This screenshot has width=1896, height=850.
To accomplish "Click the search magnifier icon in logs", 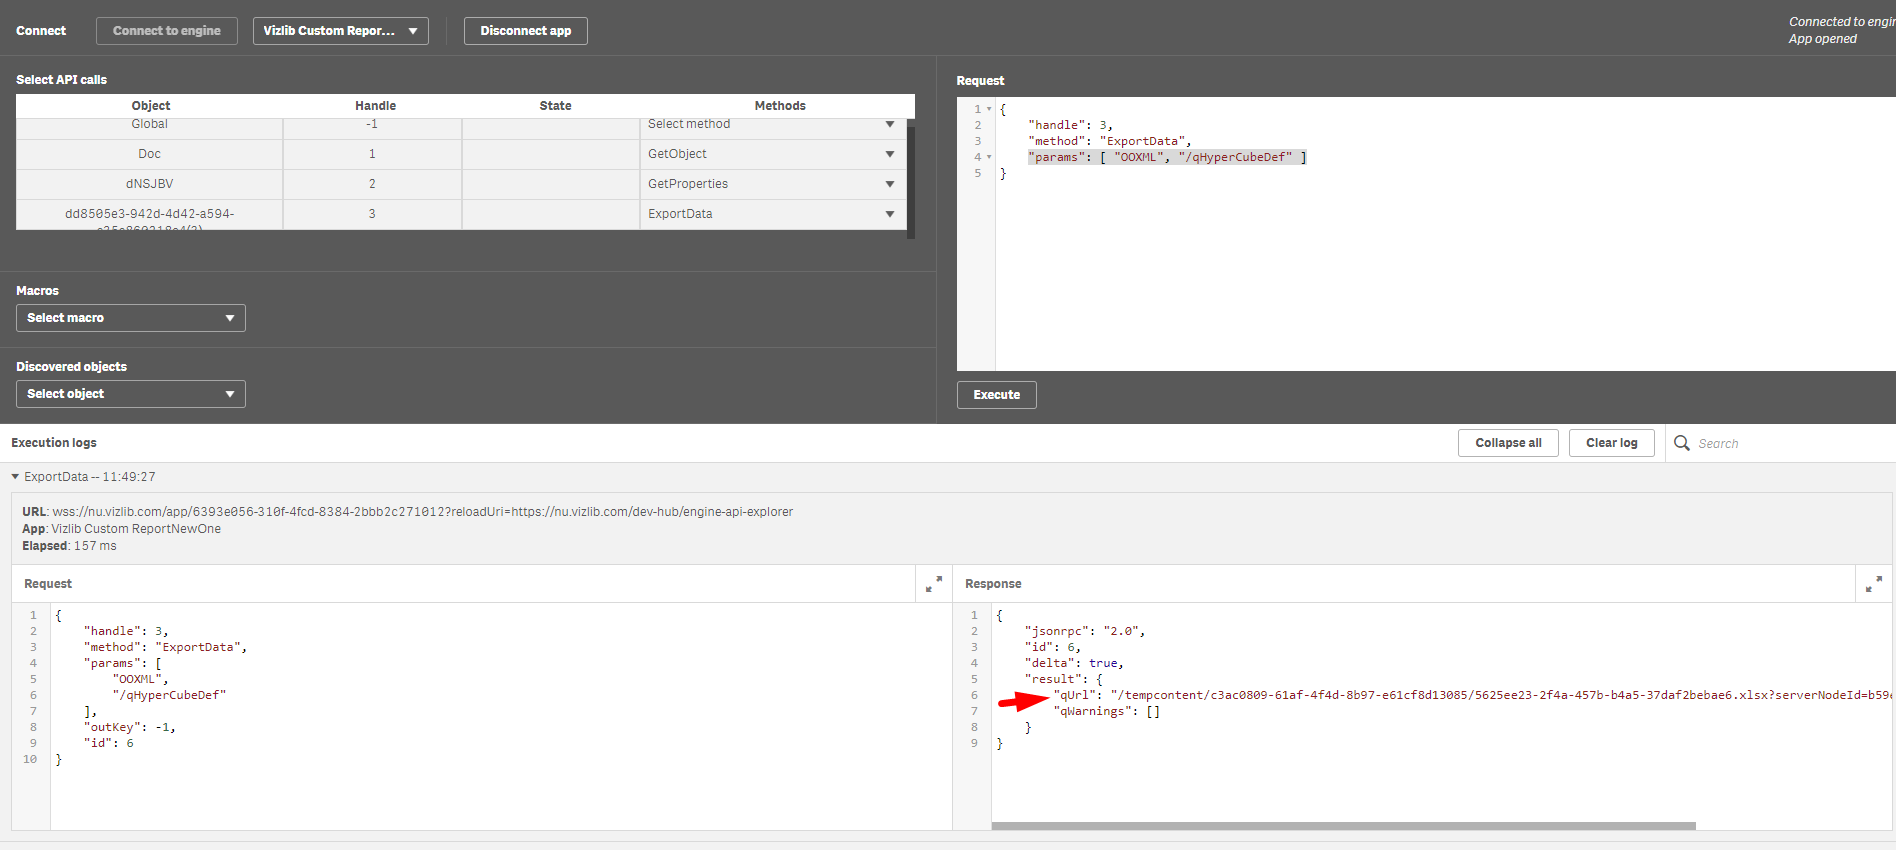I will pos(1682,443).
